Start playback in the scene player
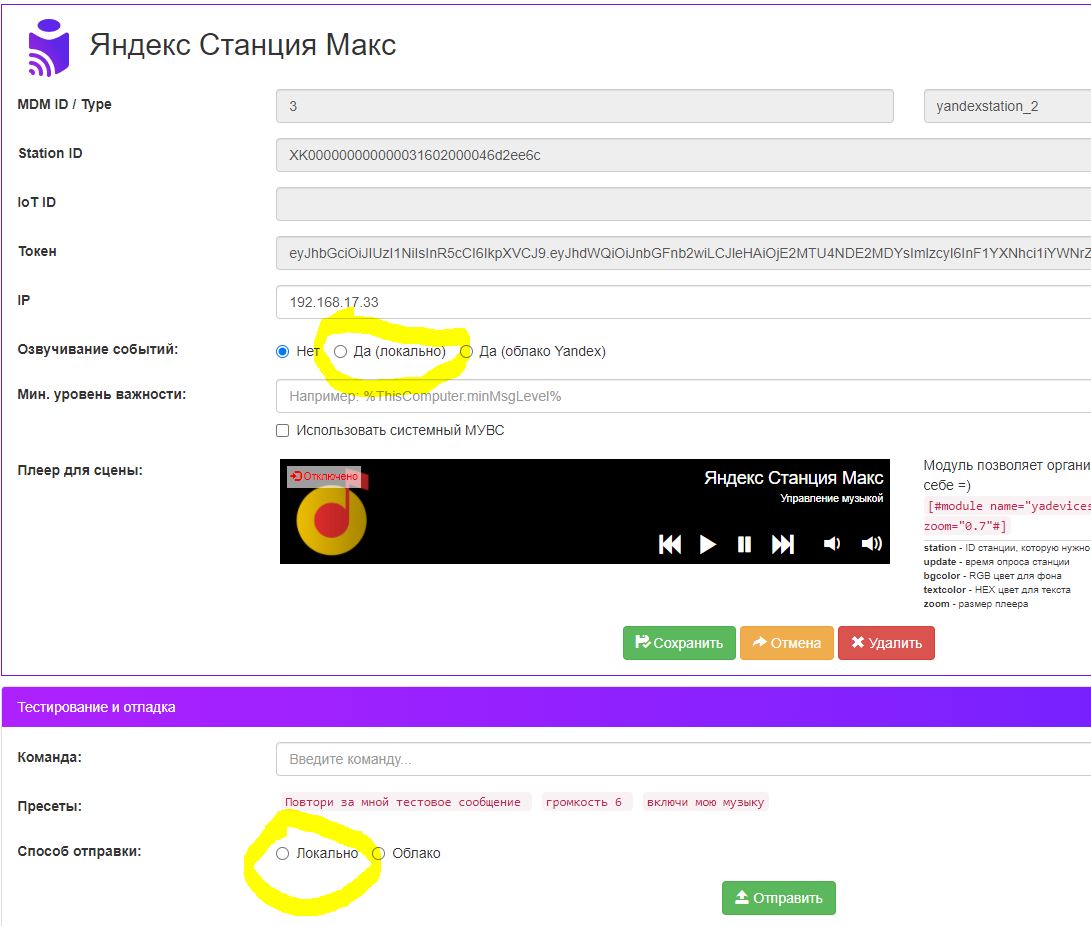The width and height of the screenshot is (1091, 926). 708,544
